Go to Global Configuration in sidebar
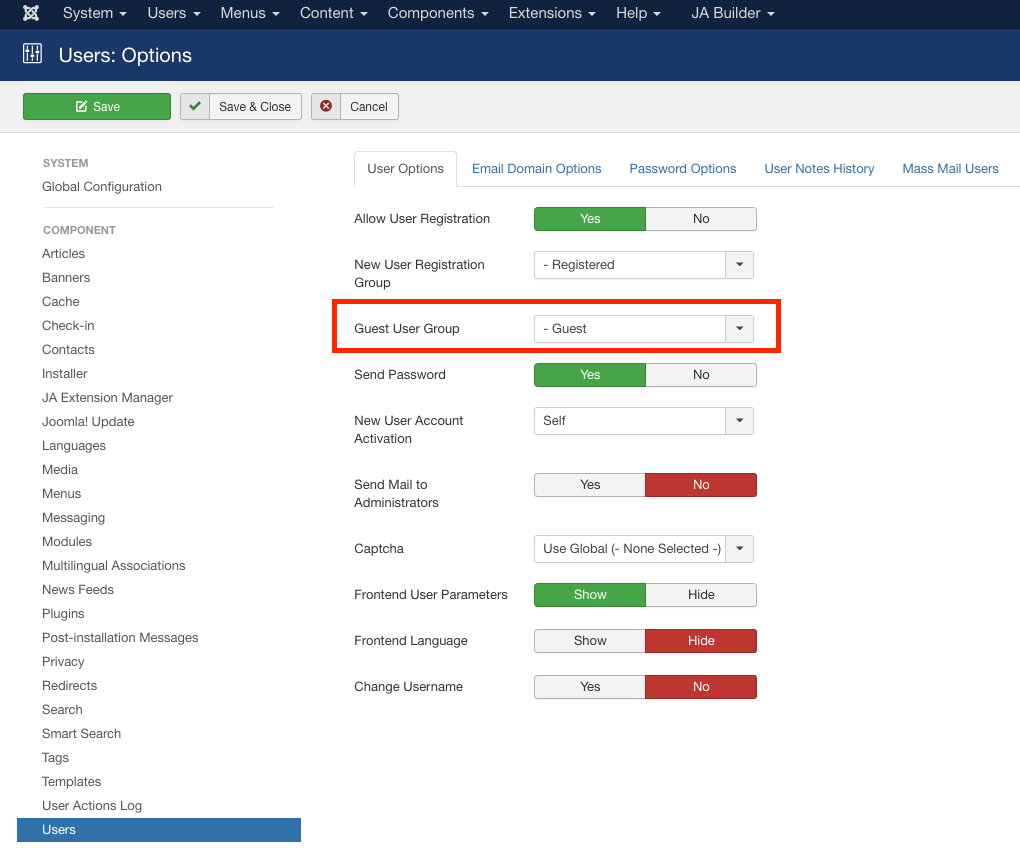Viewport: 1020px width, 868px height. tap(102, 187)
